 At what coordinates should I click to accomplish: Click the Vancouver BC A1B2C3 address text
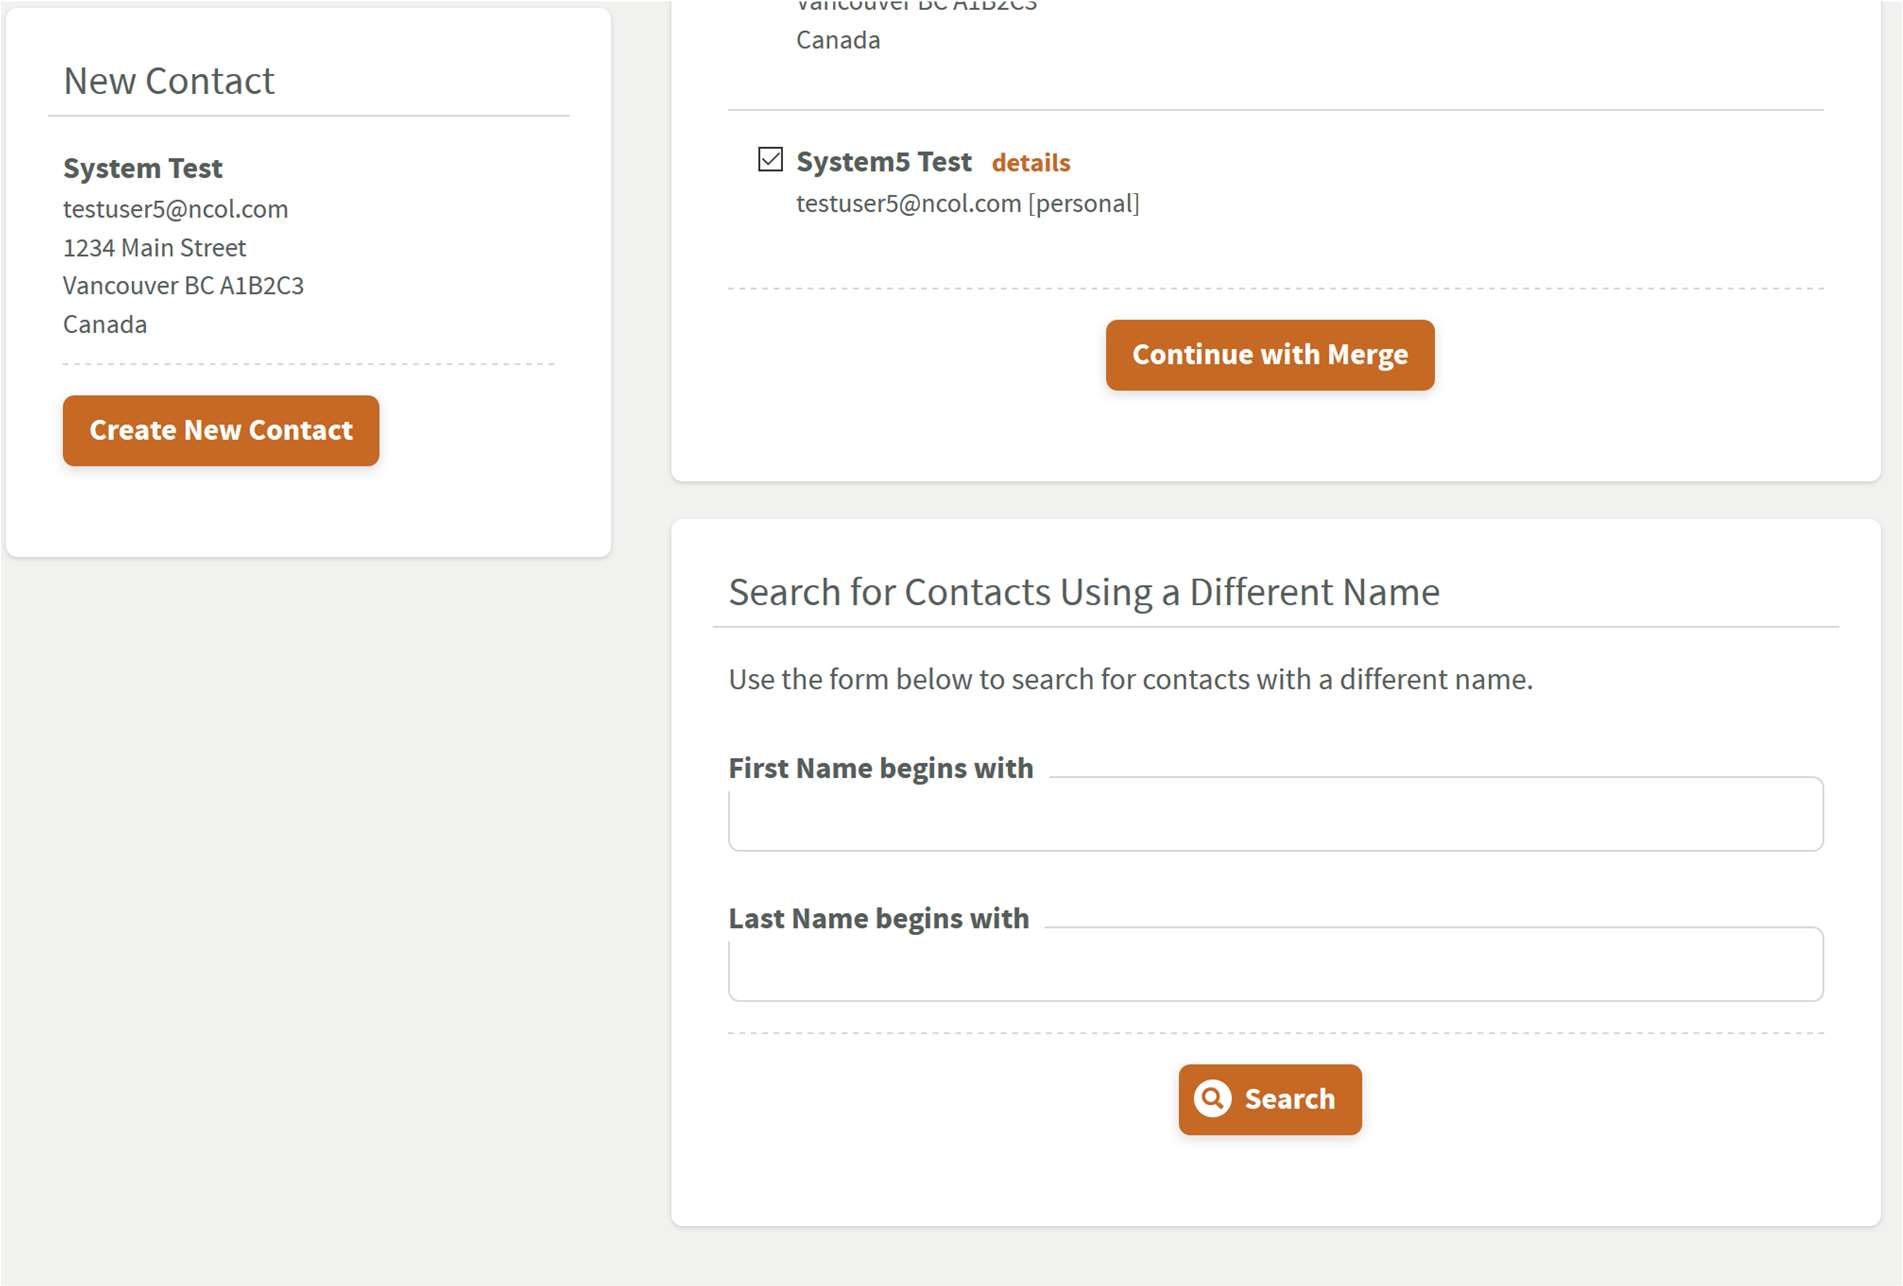184,285
